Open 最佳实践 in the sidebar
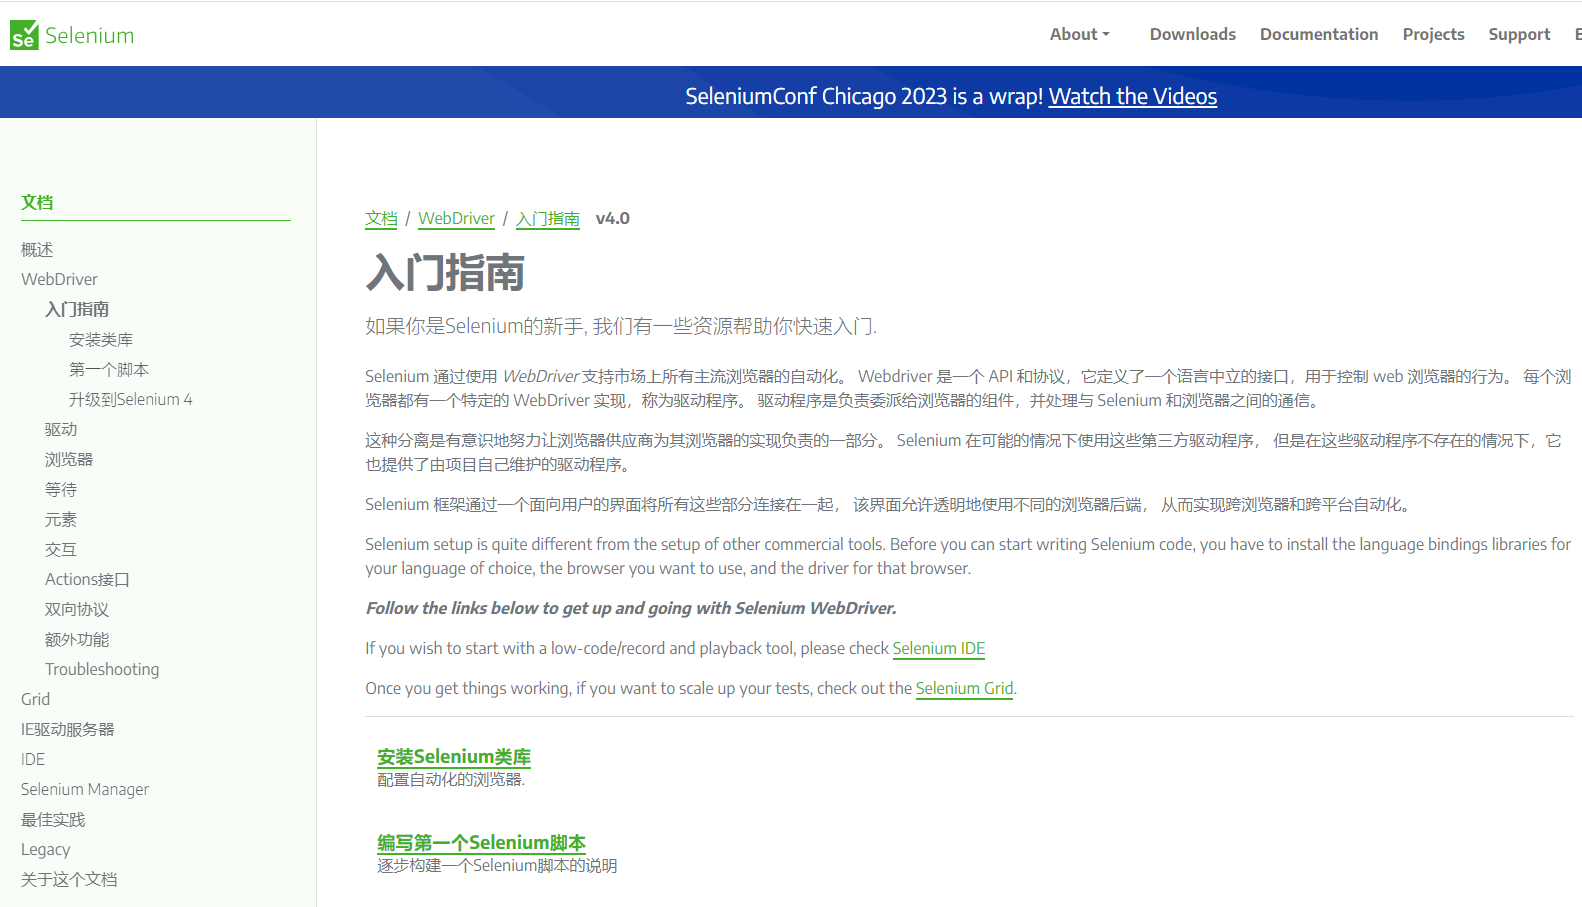 pos(53,819)
